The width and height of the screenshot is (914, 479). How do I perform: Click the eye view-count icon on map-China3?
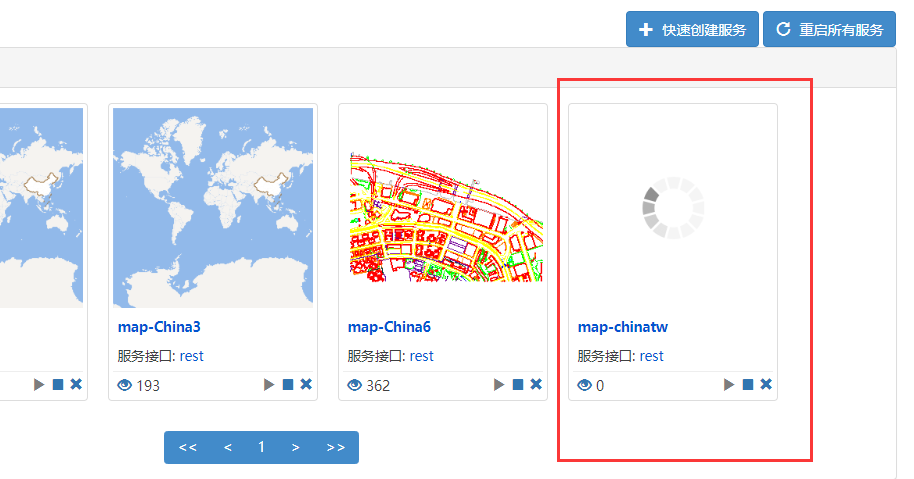125,385
